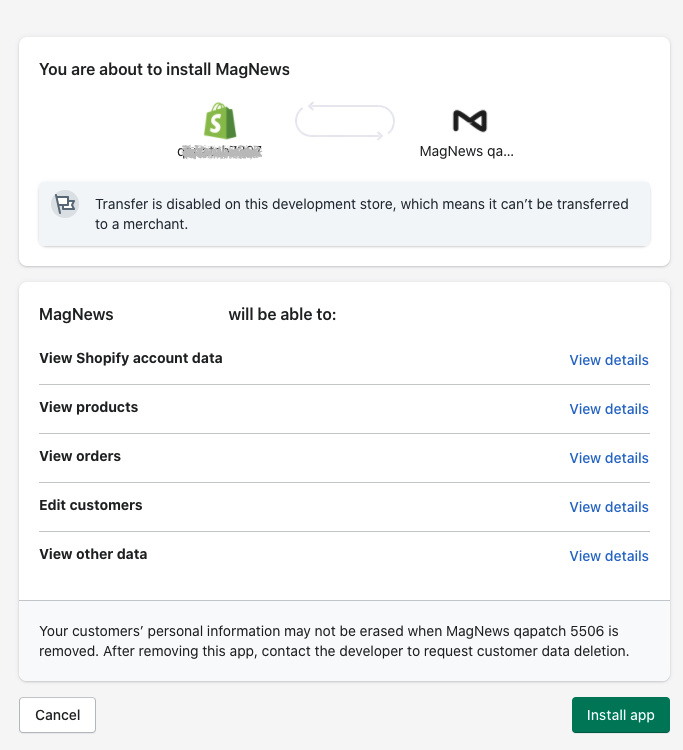The height and width of the screenshot is (750, 683).
Task: View details for Shopify account data
Action: pos(608,360)
